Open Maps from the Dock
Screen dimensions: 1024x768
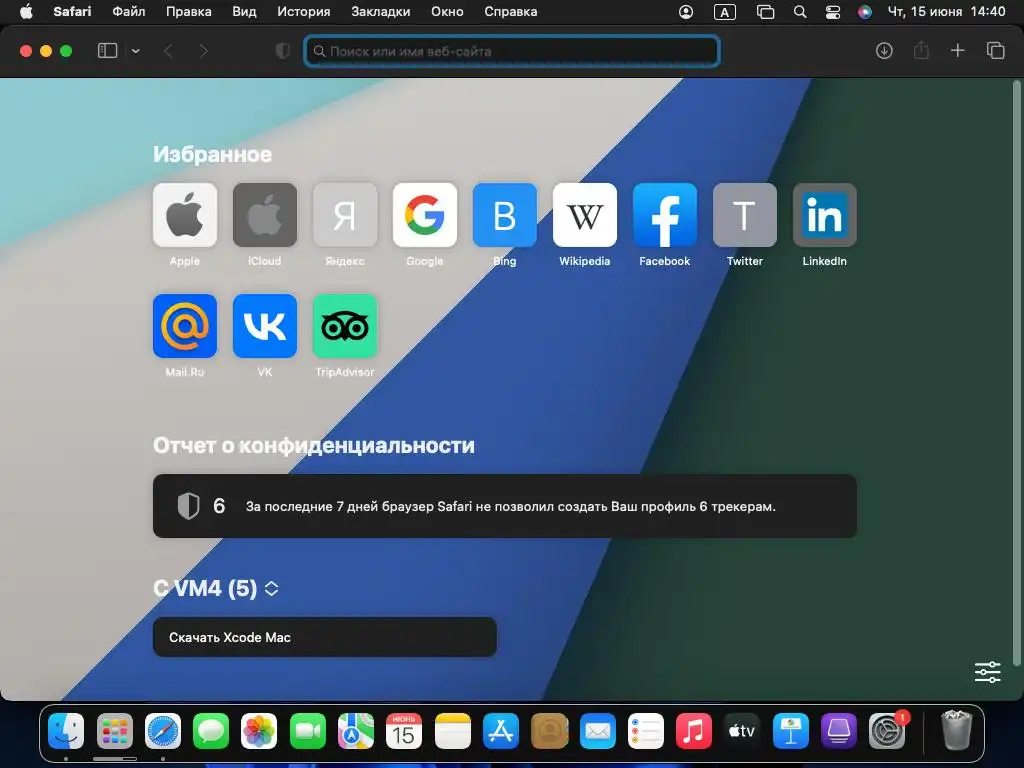click(356, 731)
